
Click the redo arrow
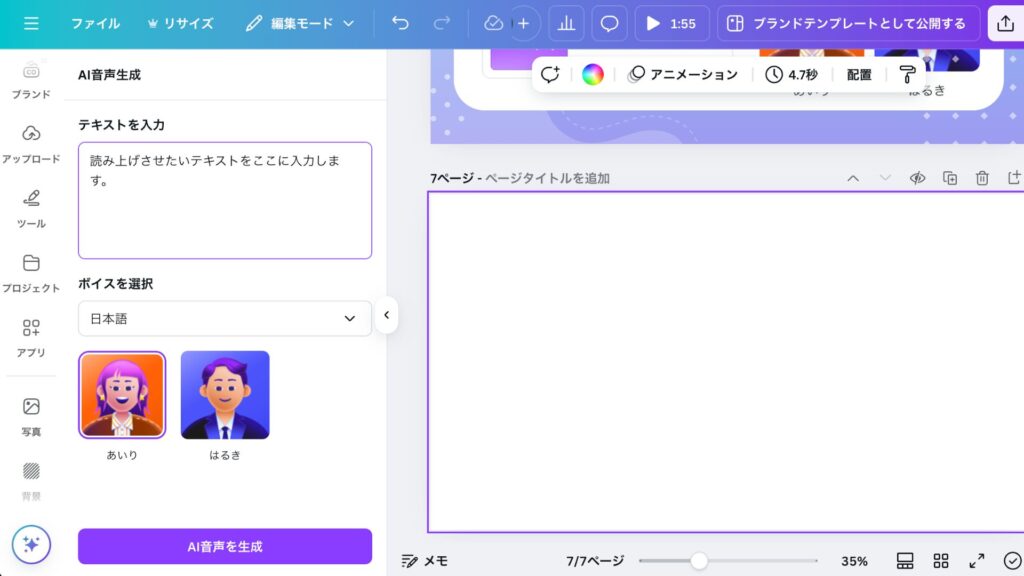click(441, 24)
